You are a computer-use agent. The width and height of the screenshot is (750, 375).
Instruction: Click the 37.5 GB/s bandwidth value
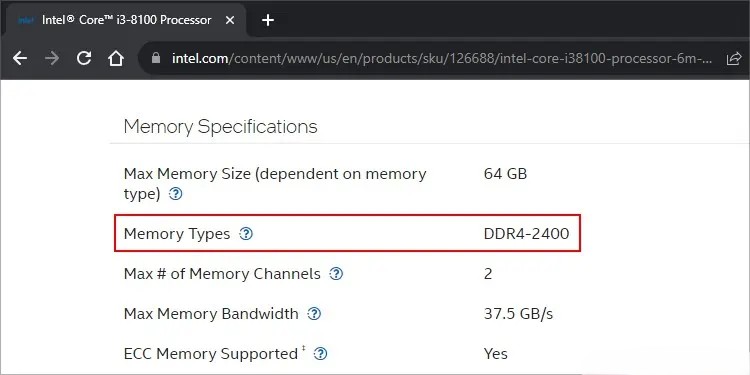(518, 314)
